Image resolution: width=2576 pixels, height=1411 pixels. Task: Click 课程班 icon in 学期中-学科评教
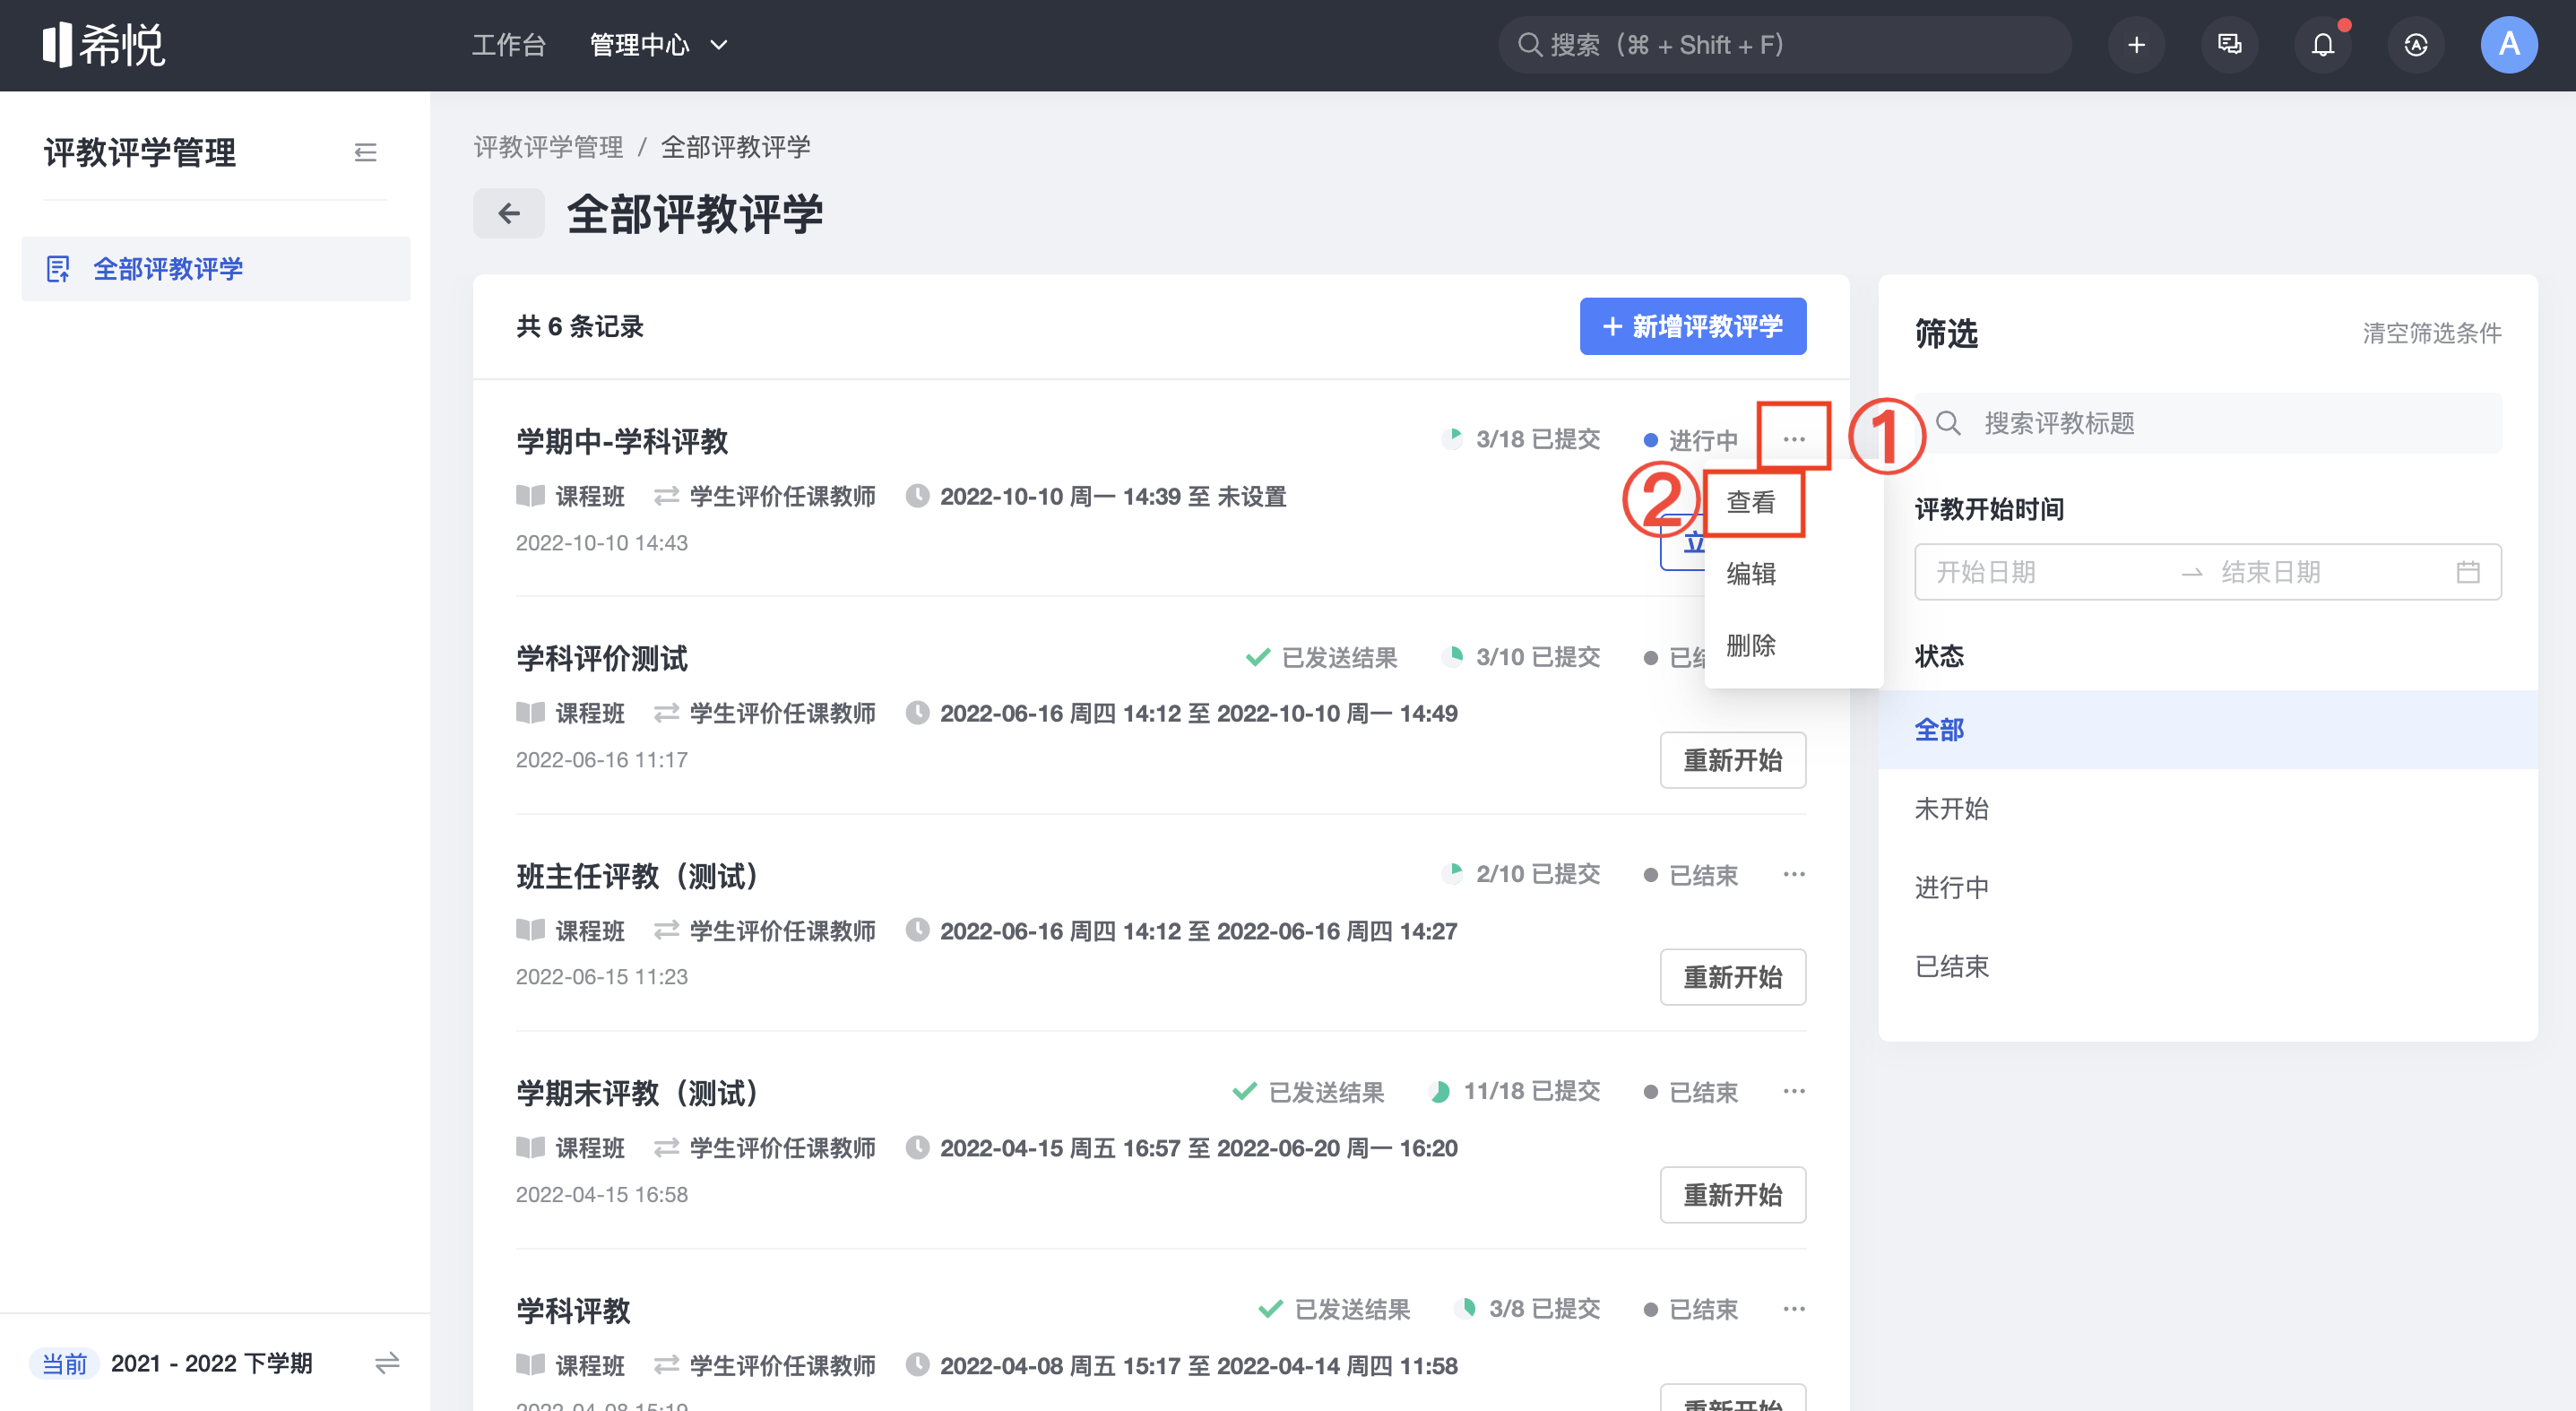(x=530, y=496)
